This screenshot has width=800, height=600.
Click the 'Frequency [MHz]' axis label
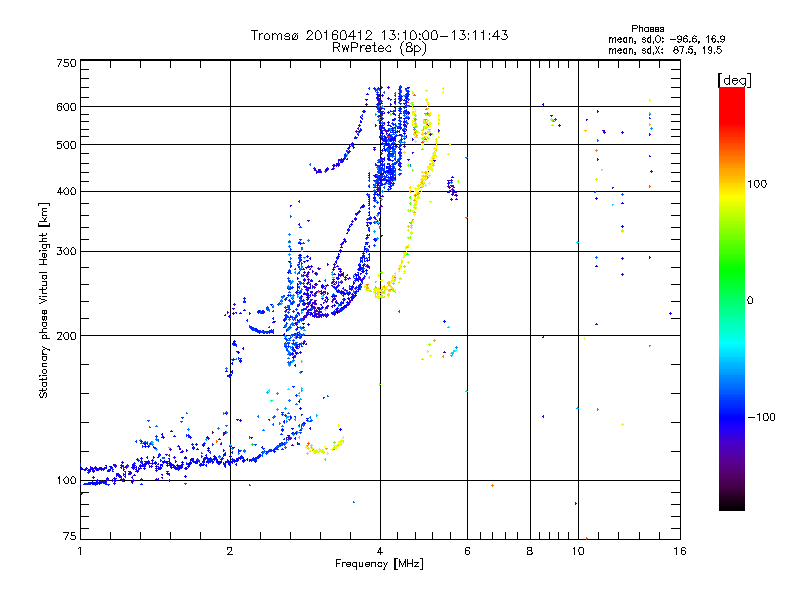tap(379, 564)
